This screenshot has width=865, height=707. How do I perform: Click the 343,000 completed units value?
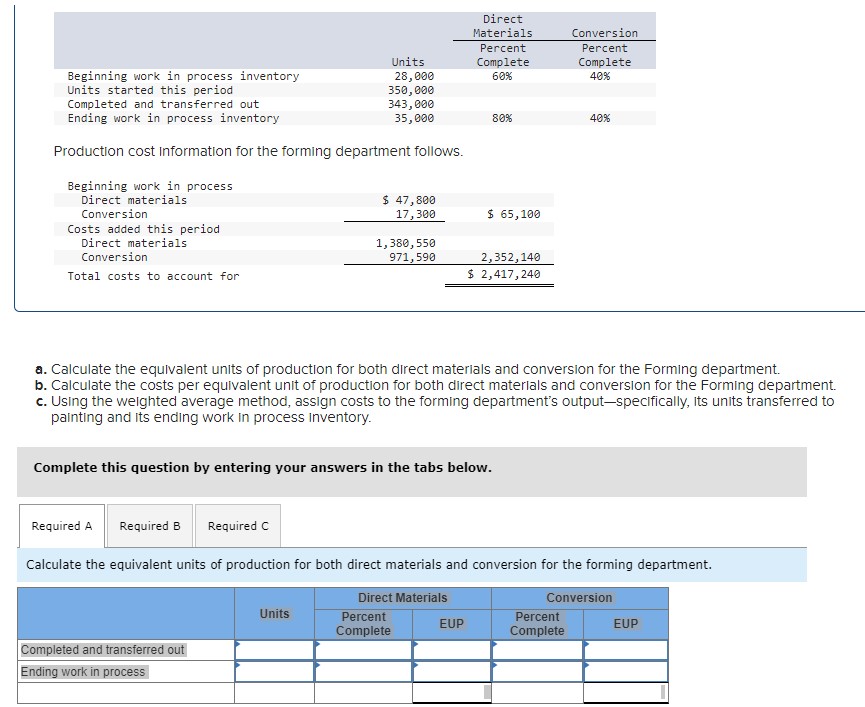411,104
